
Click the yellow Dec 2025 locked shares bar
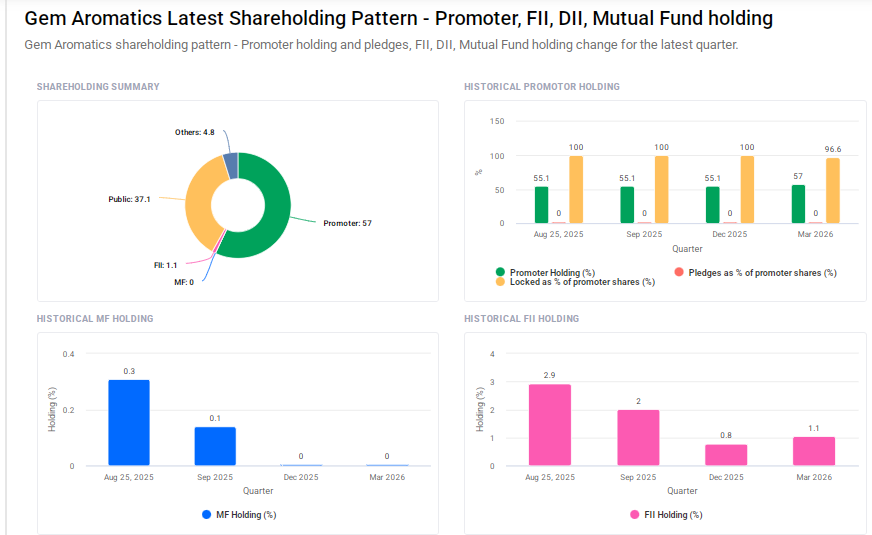coord(747,190)
